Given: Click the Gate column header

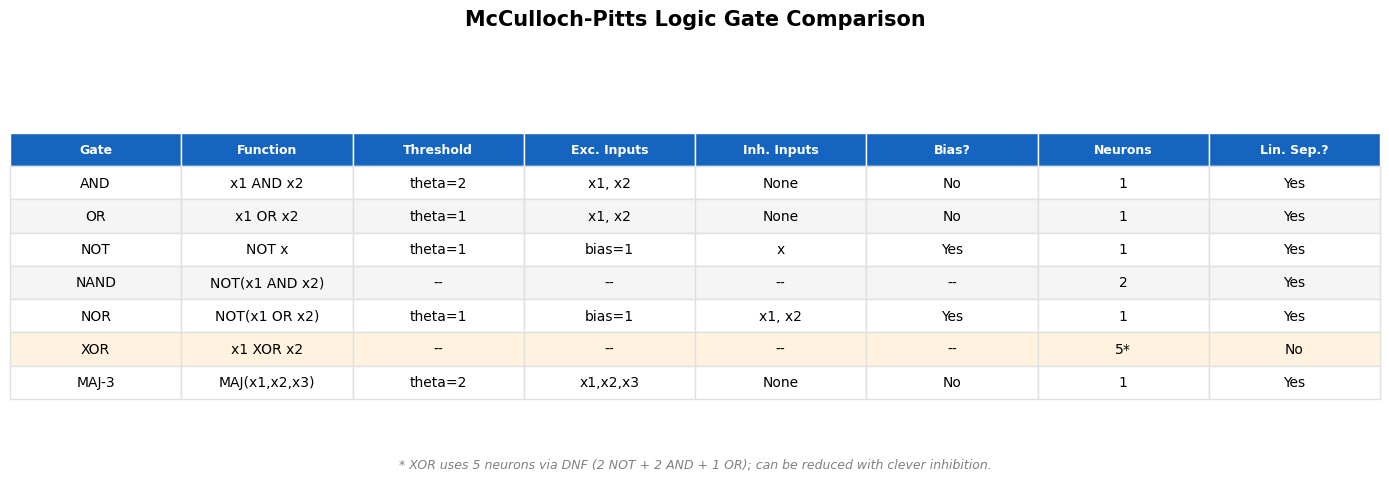Looking at the screenshot, I should (96, 150).
